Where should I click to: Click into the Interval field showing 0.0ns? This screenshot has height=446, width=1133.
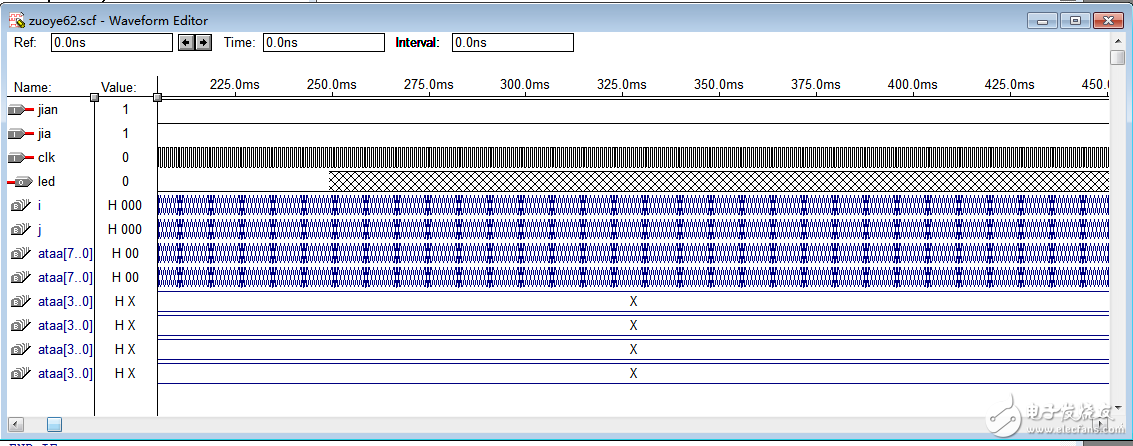click(513, 43)
